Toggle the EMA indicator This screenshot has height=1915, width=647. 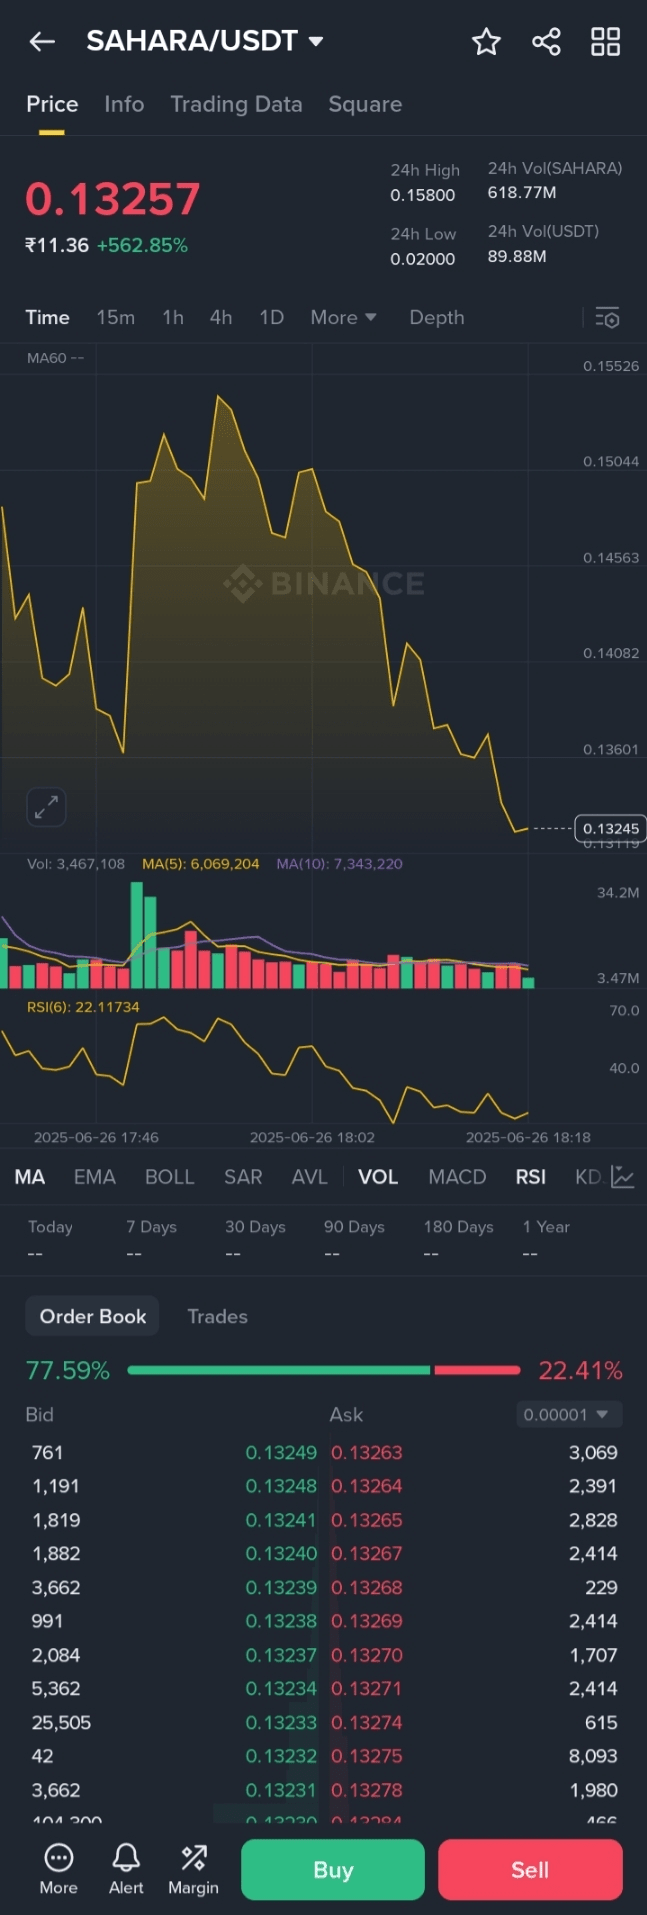pos(95,1177)
